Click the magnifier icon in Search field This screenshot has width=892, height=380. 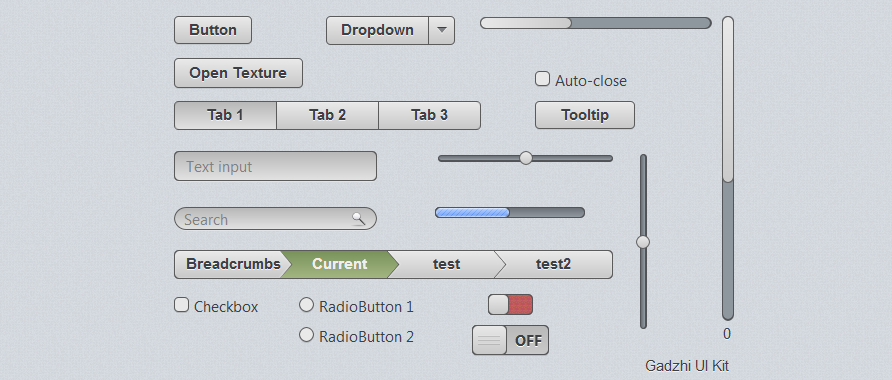coord(358,218)
